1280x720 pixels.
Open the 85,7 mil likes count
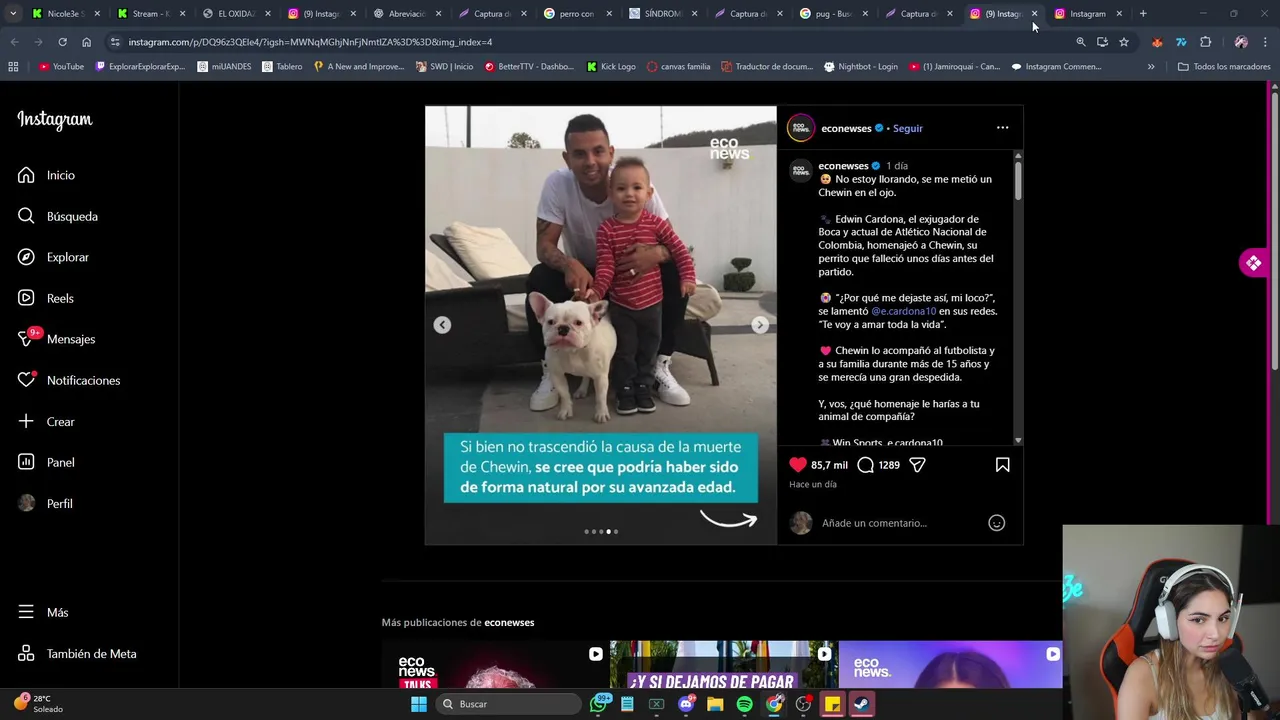click(829, 465)
